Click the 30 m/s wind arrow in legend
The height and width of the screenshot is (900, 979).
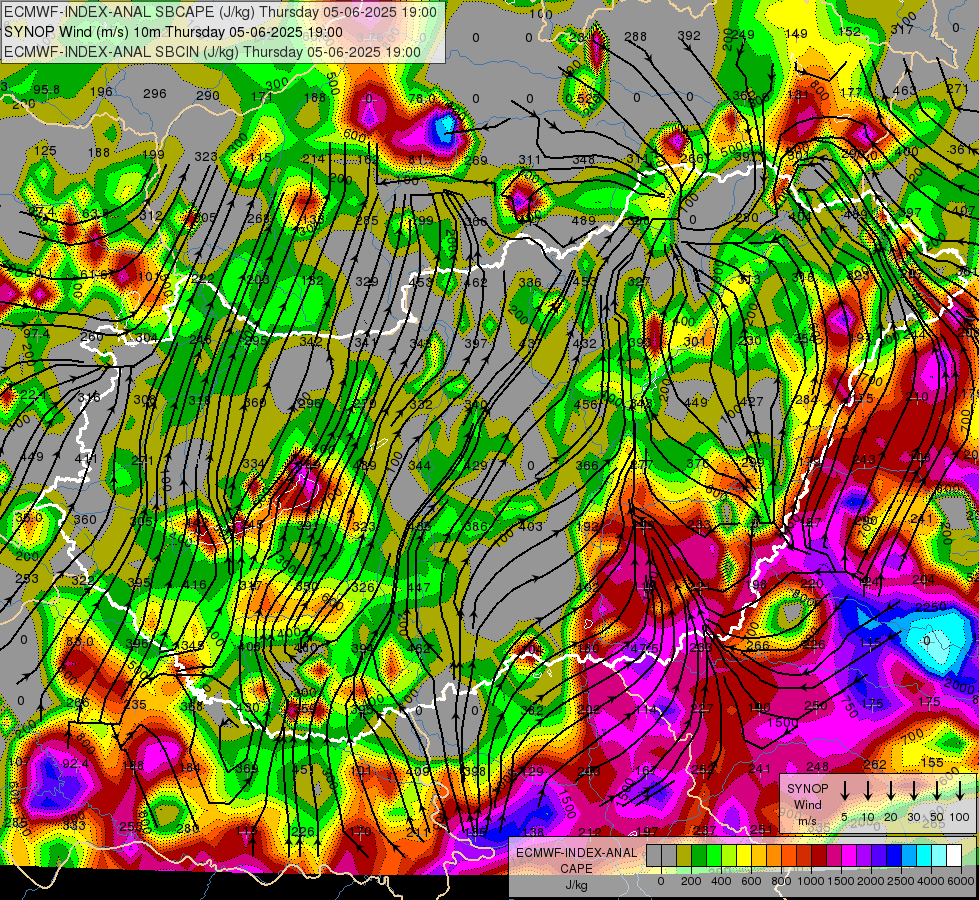tap(913, 791)
